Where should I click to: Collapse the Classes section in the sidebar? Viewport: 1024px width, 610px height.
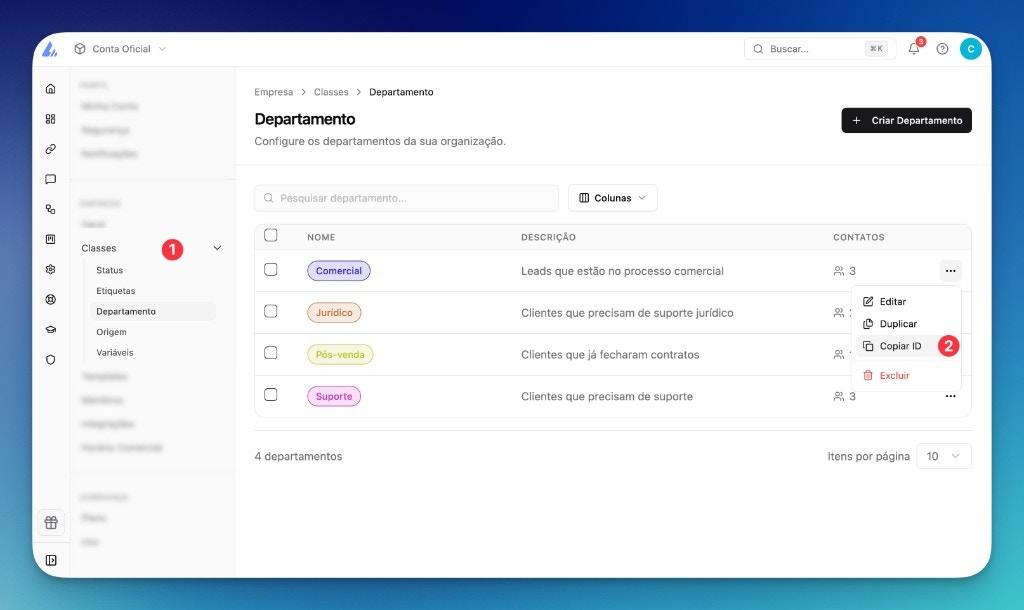click(x=217, y=247)
